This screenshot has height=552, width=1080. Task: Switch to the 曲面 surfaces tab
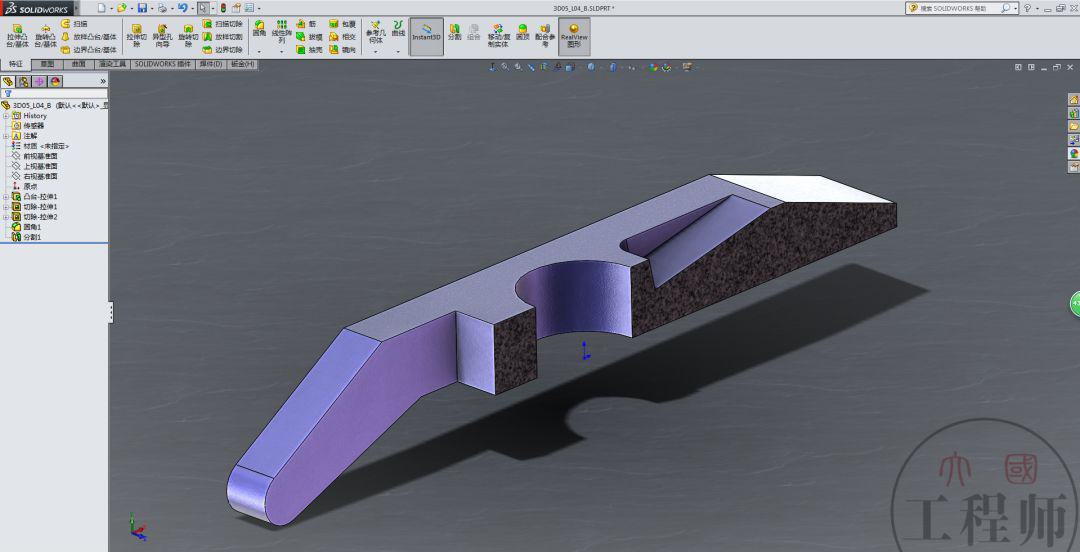tap(79, 64)
